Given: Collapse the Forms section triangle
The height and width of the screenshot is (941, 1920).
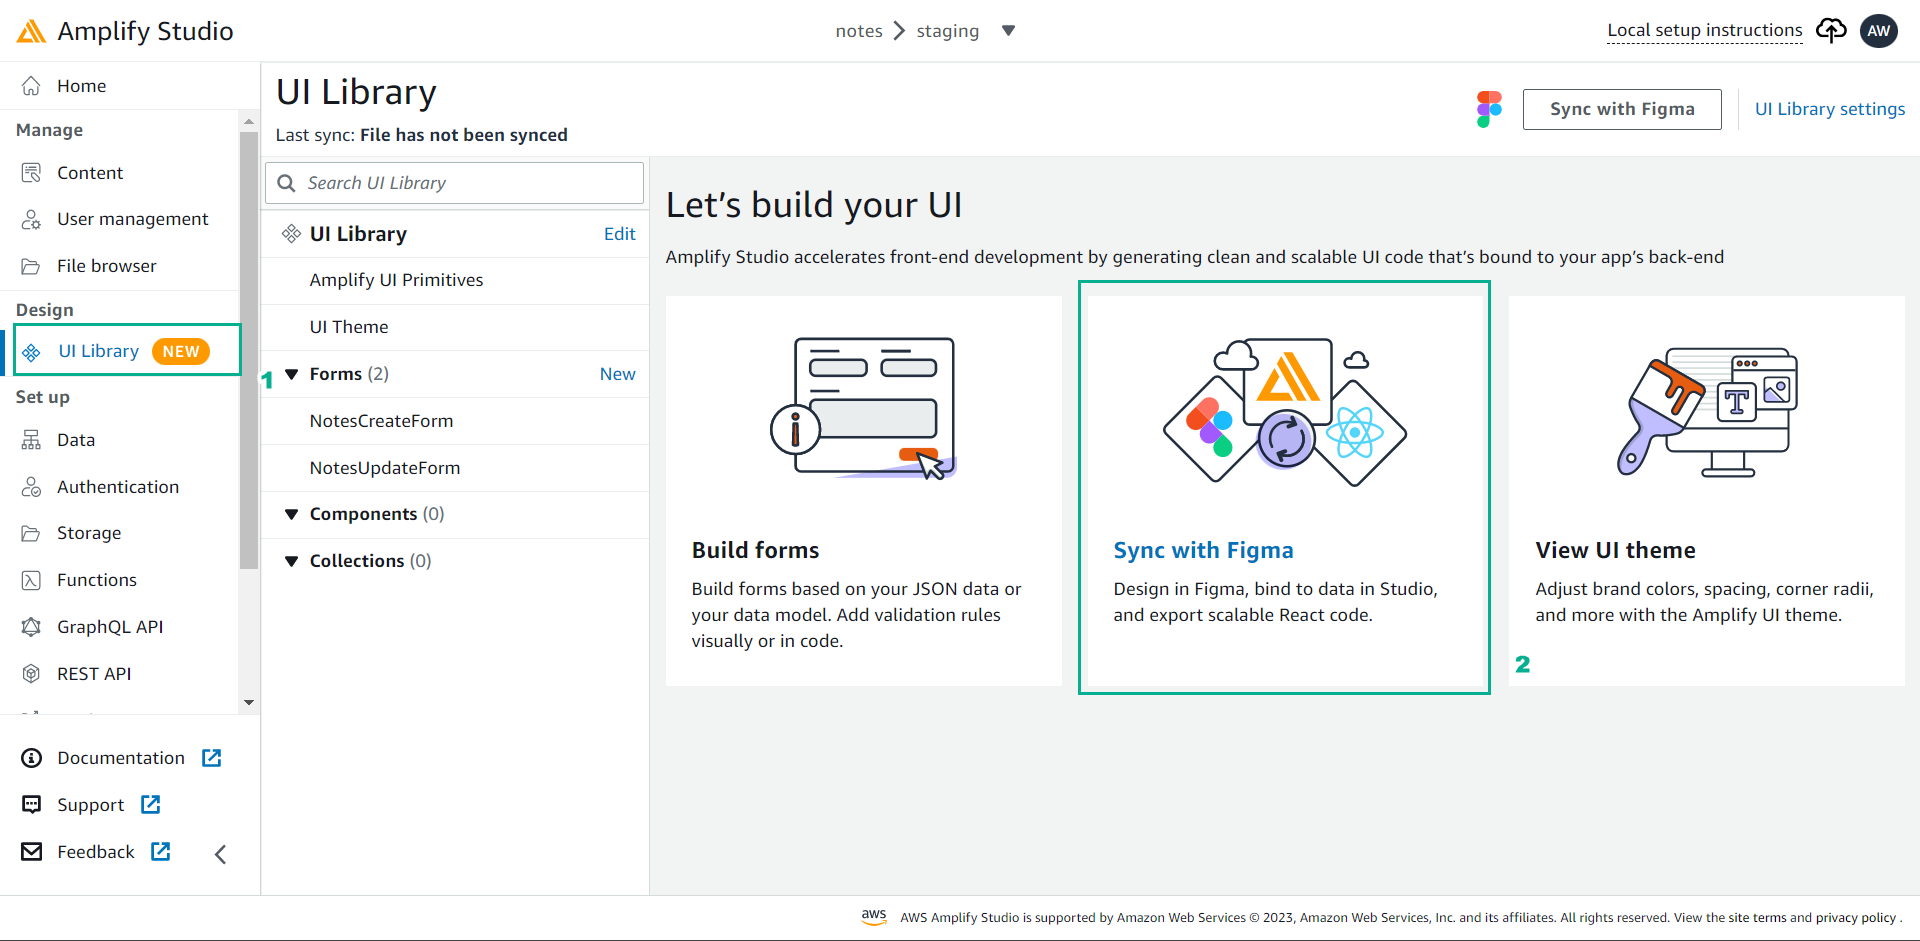Looking at the screenshot, I should pos(292,374).
